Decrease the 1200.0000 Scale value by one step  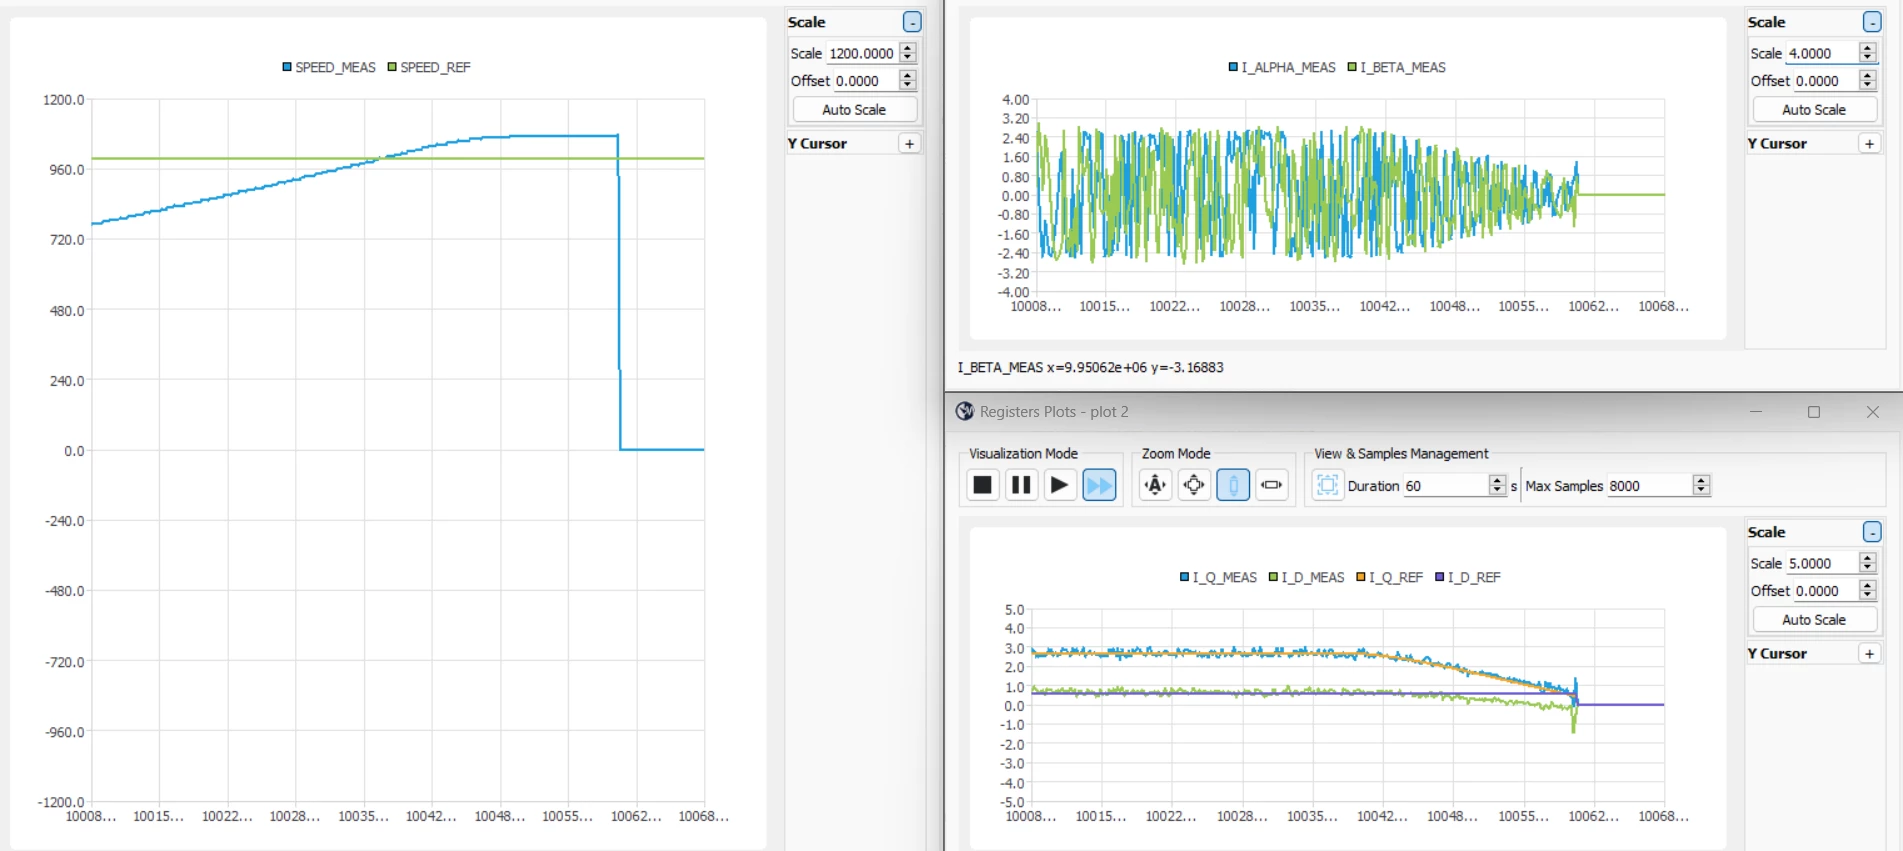click(908, 58)
